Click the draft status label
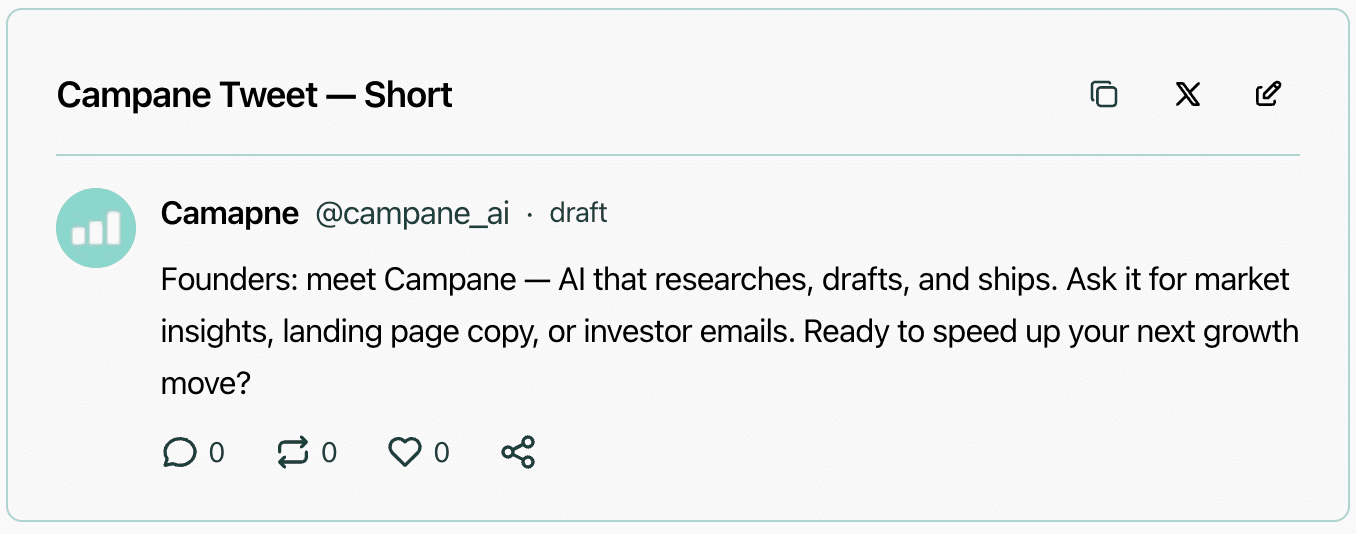 578,214
